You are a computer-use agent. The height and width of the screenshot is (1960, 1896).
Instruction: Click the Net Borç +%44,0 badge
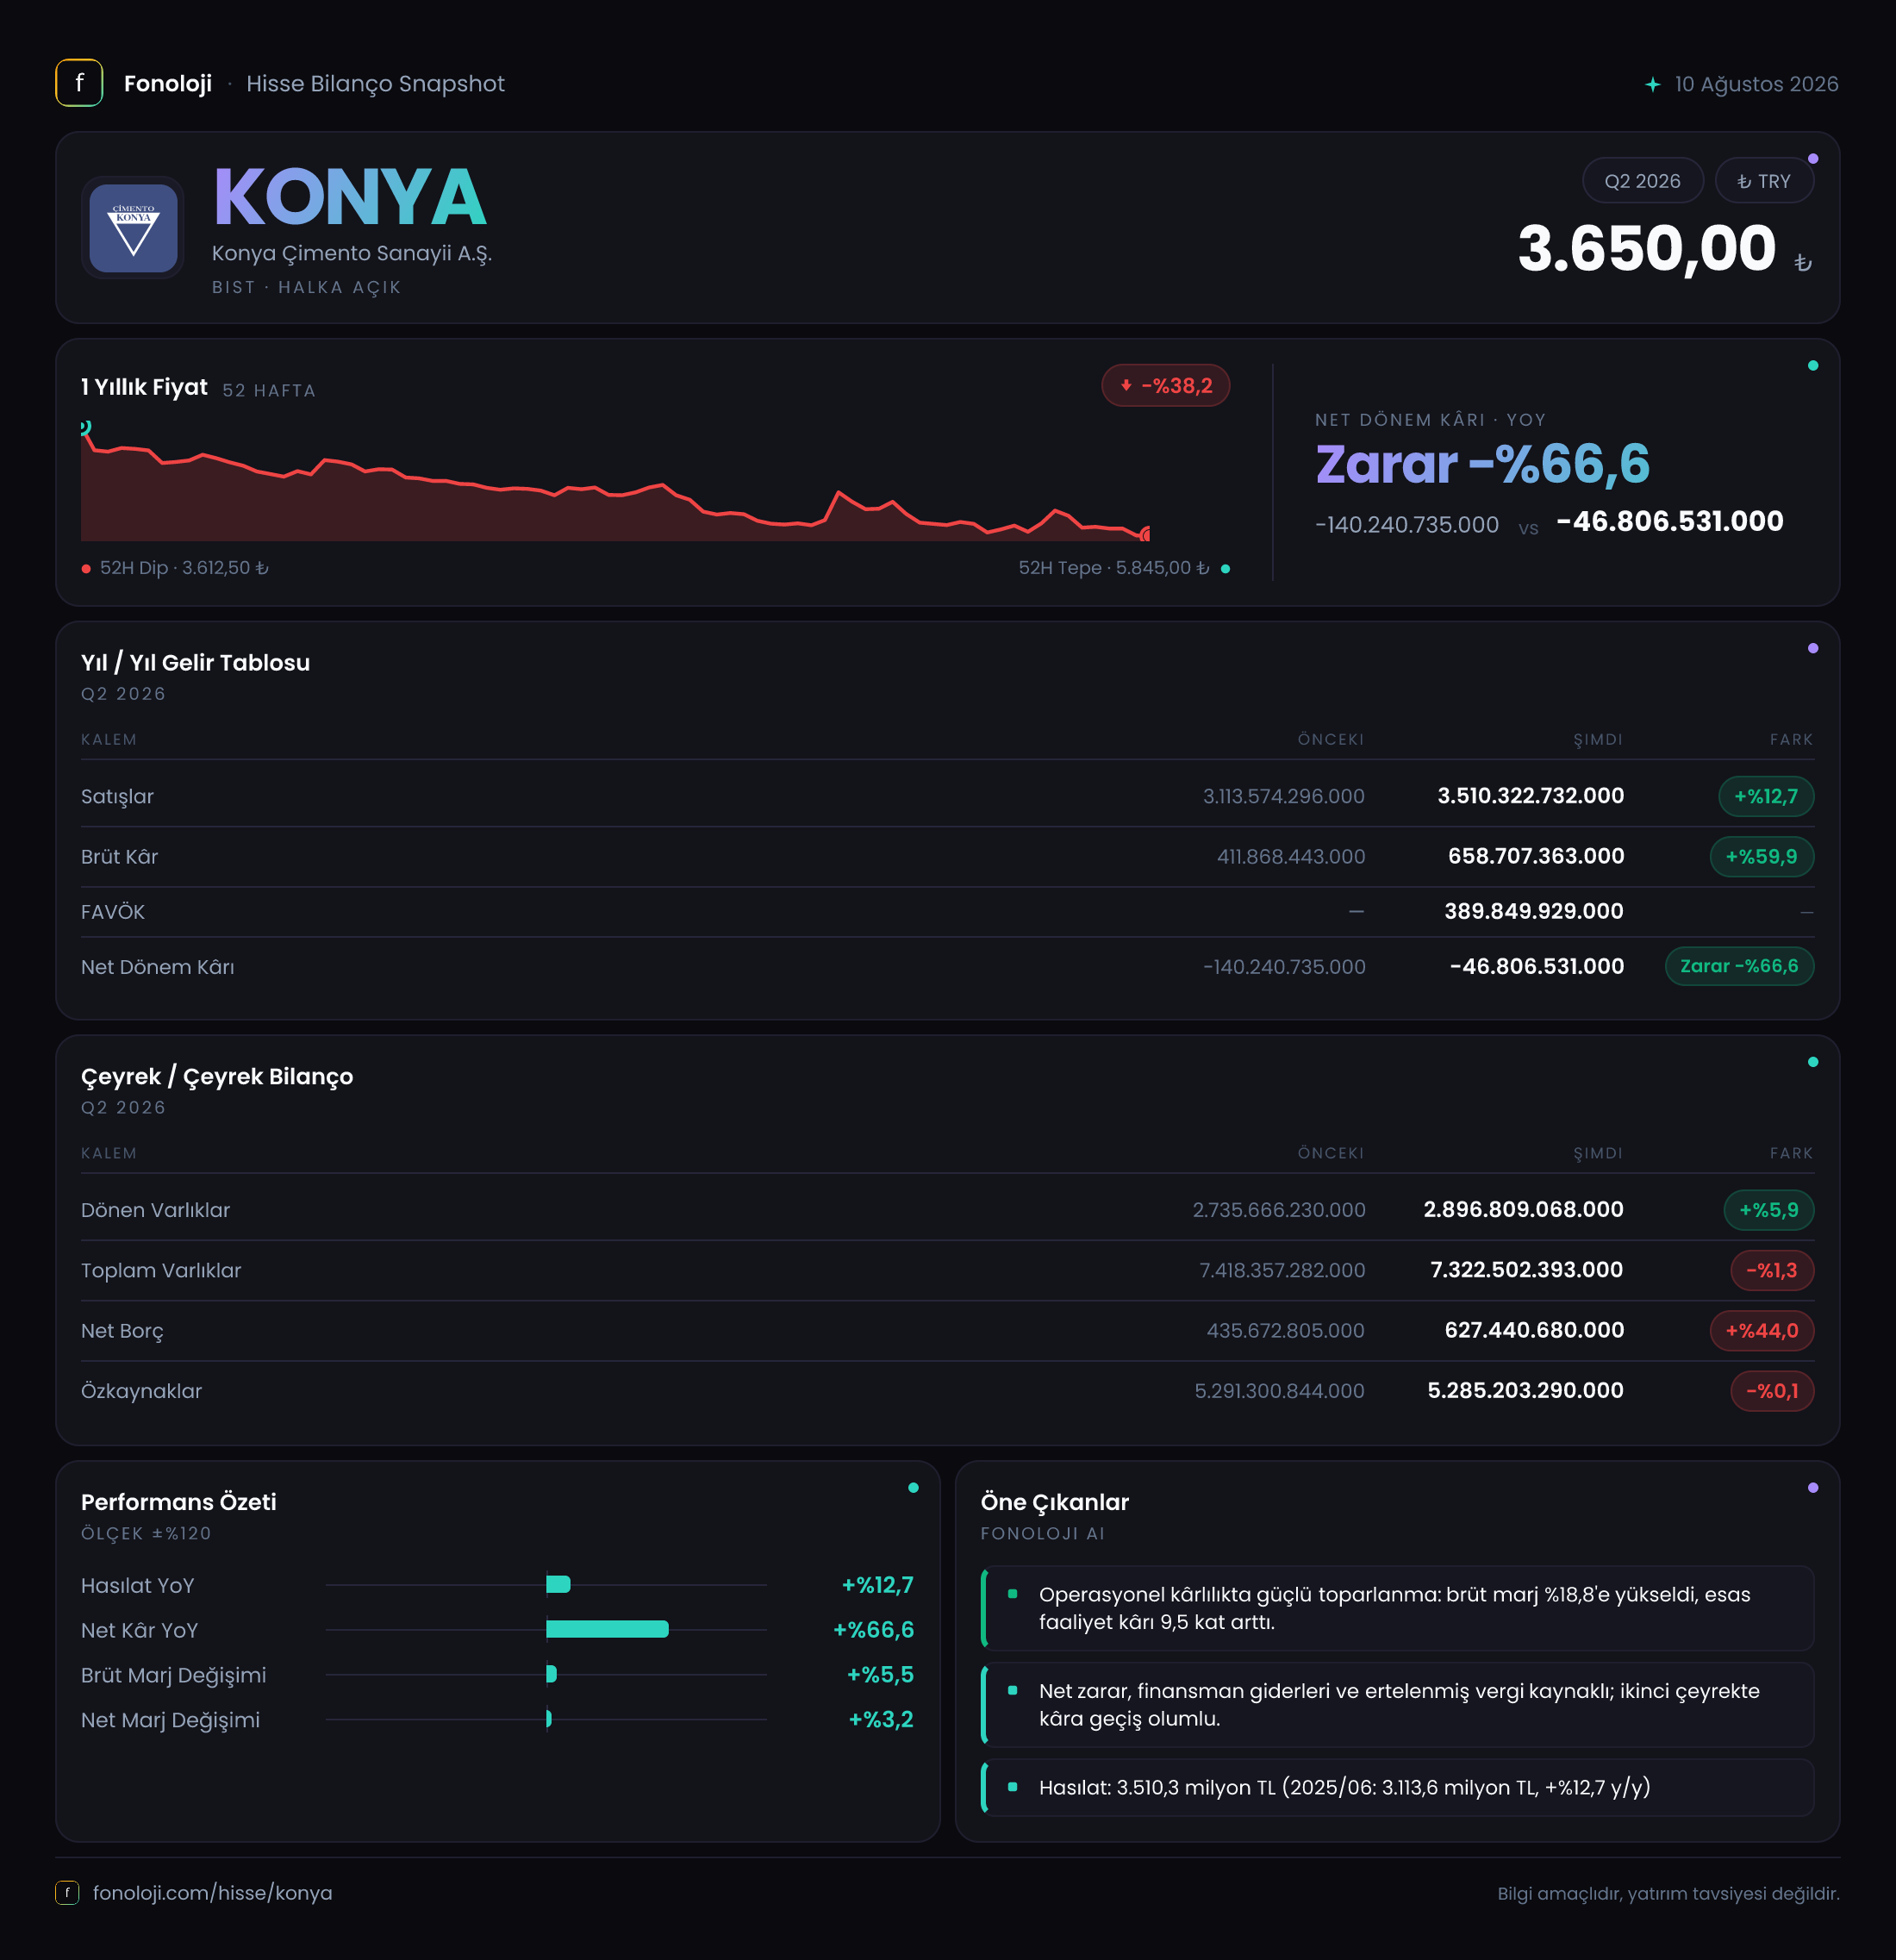tap(1762, 1331)
